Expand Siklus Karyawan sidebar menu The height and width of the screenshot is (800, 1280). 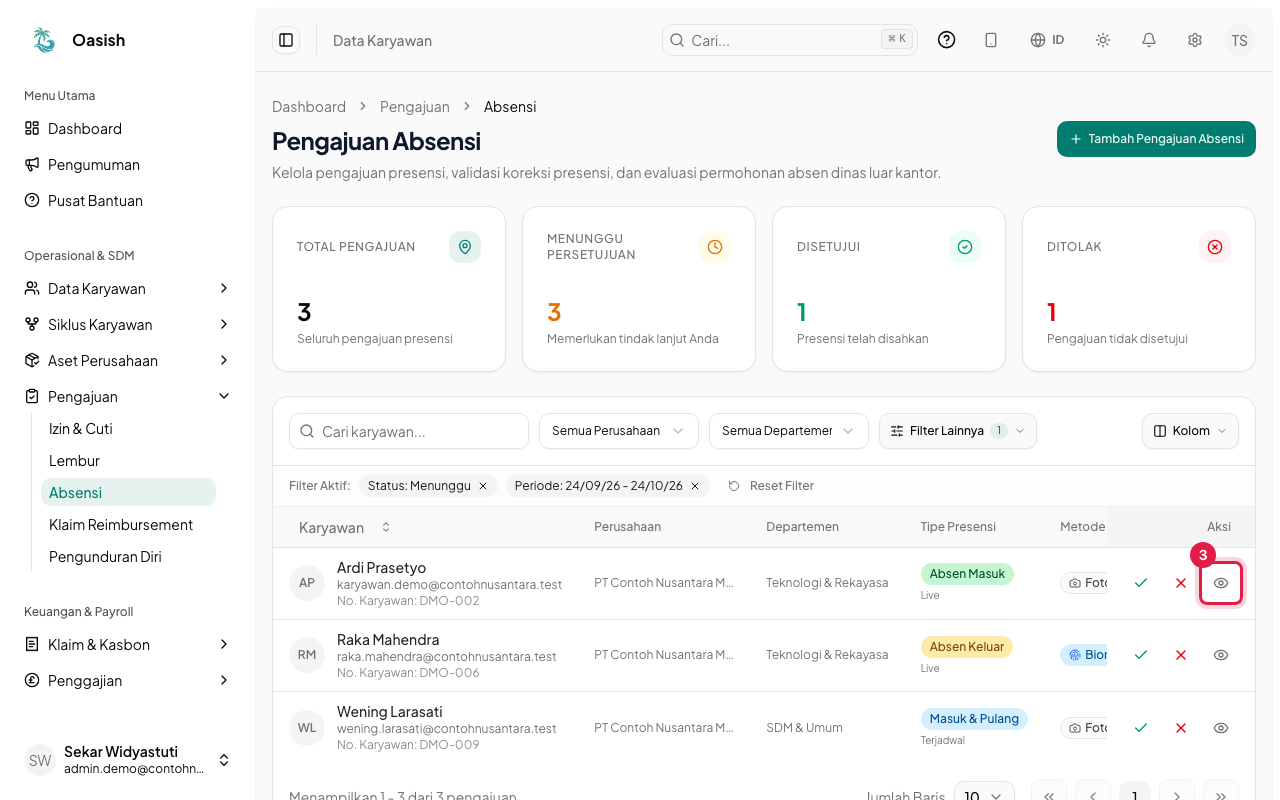coord(128,325)
